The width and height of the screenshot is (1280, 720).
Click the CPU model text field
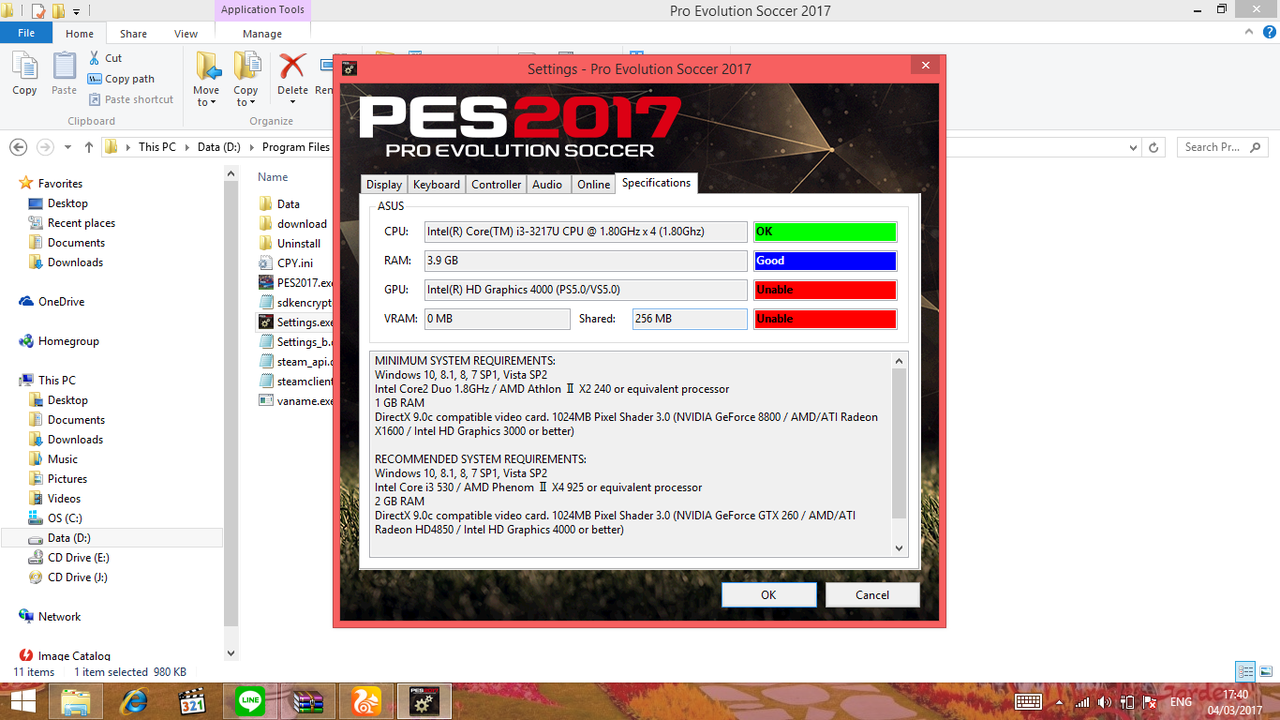click(585, 232)
